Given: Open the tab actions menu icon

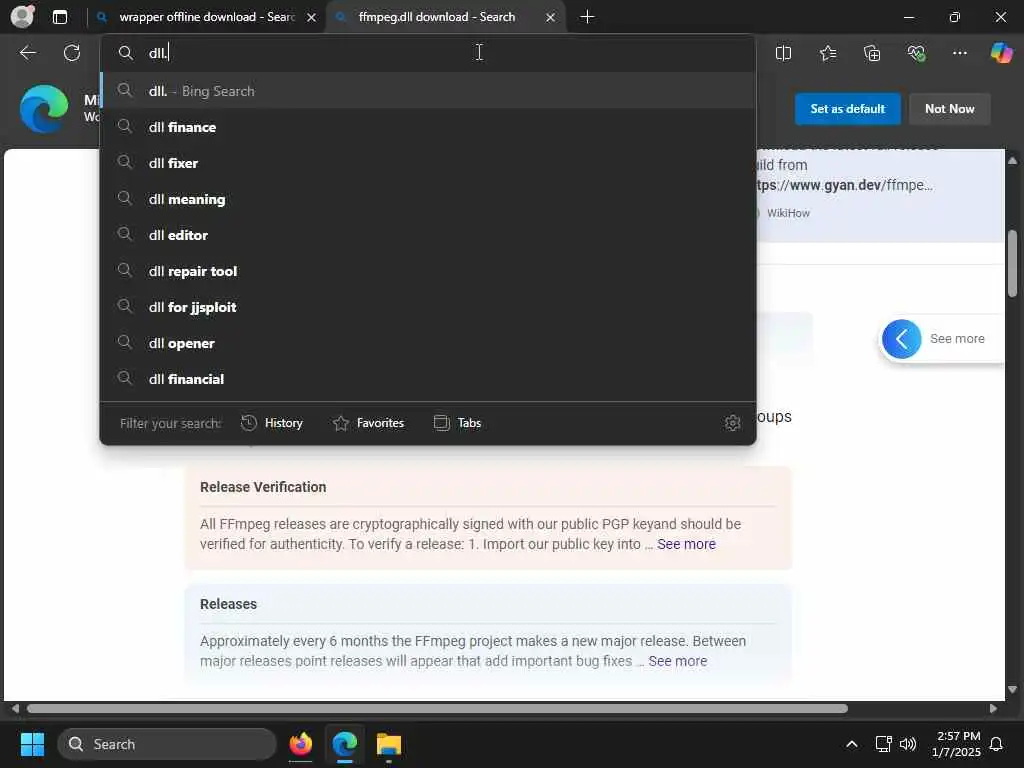Looking at the screenshot, I should click(x=59, y=17).
